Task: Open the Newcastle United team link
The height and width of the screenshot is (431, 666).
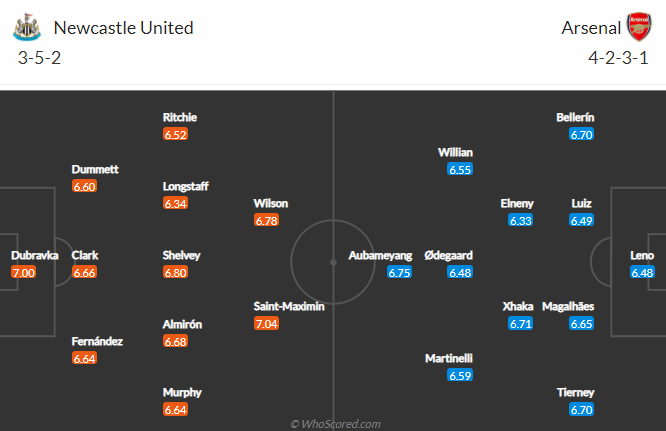Action: coord(123,28)
